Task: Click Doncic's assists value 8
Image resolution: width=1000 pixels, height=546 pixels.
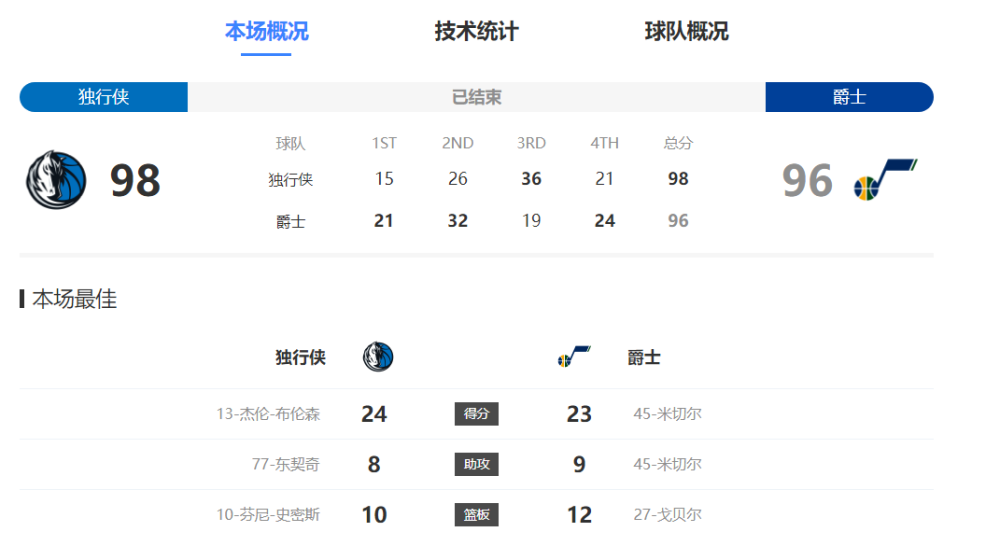Action: (374, 464)
